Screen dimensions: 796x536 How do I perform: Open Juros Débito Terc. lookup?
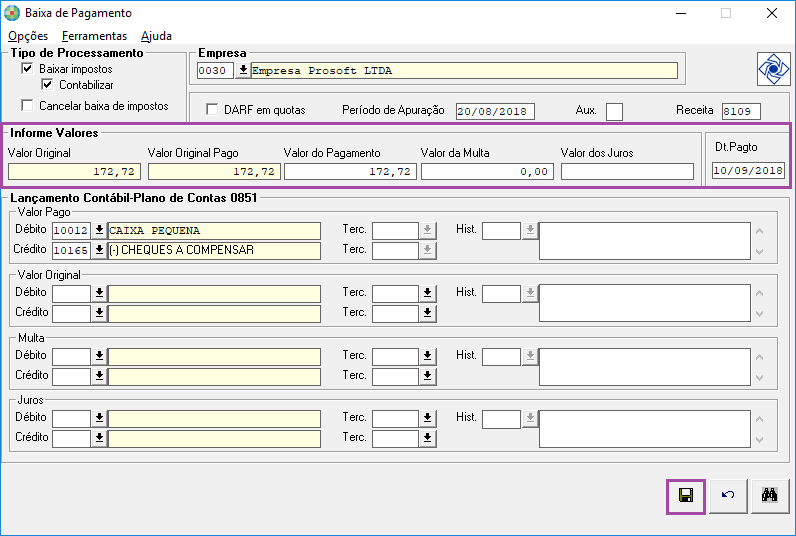point(428,418)
